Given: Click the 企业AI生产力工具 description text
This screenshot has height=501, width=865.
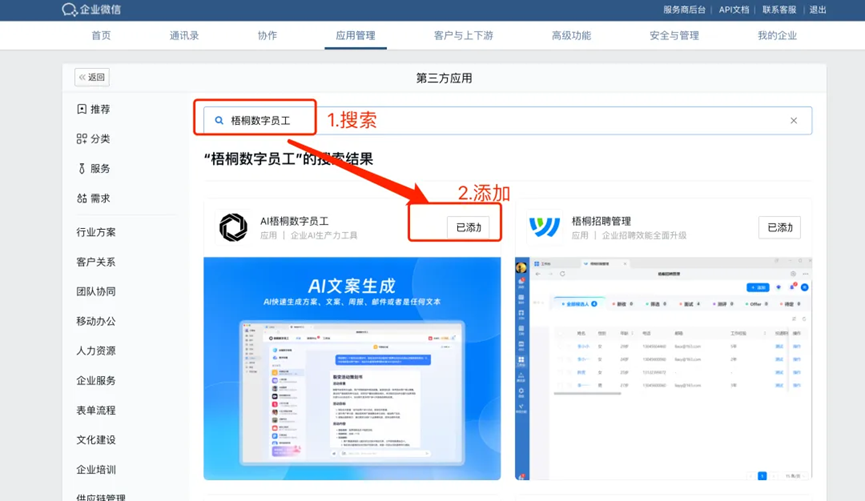Looking at the screenshot, I should (324, 236).
